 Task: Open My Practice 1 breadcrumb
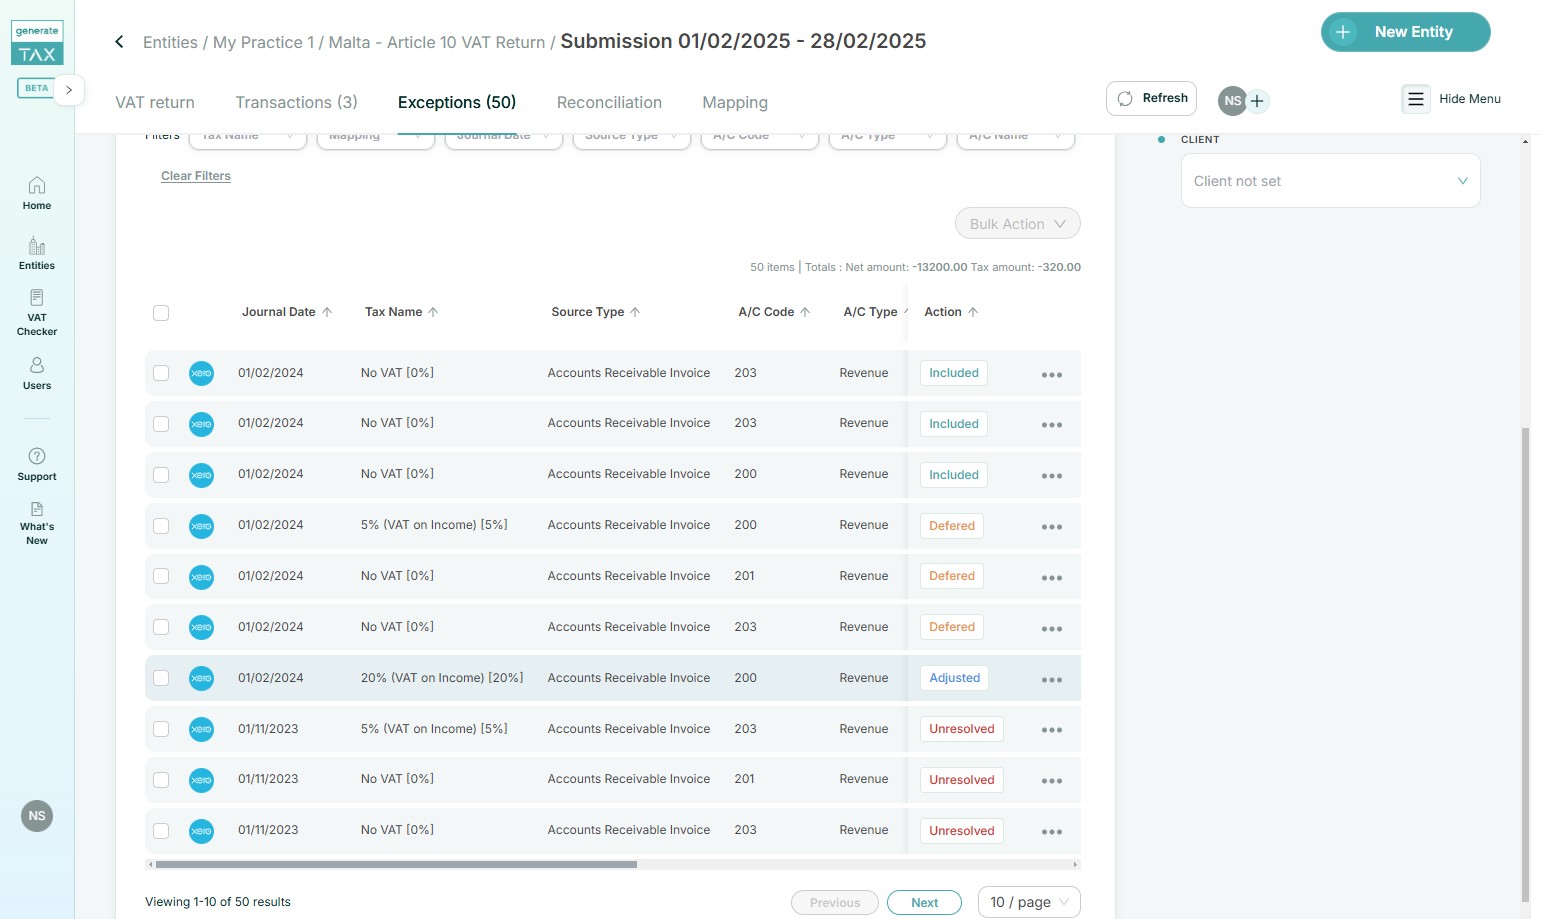click(x=263, y=42)
